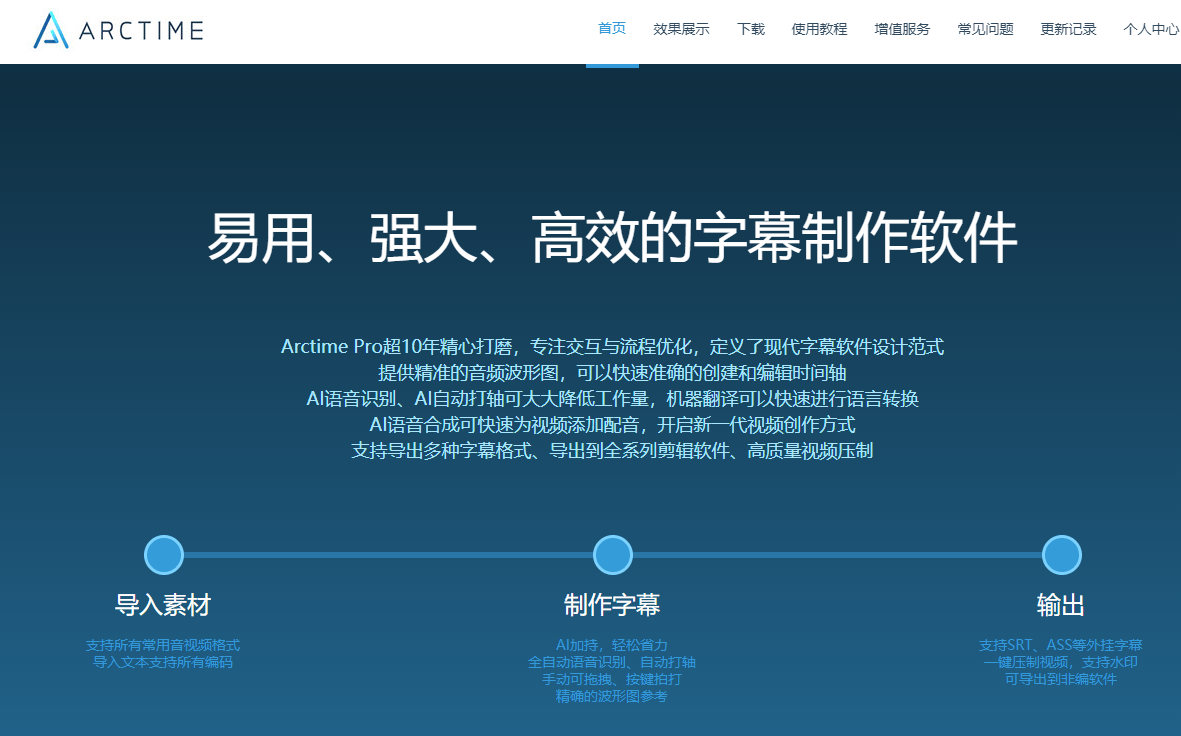
Task: Click the 制作字幕 step circle
Action: (x=612, y=555)
